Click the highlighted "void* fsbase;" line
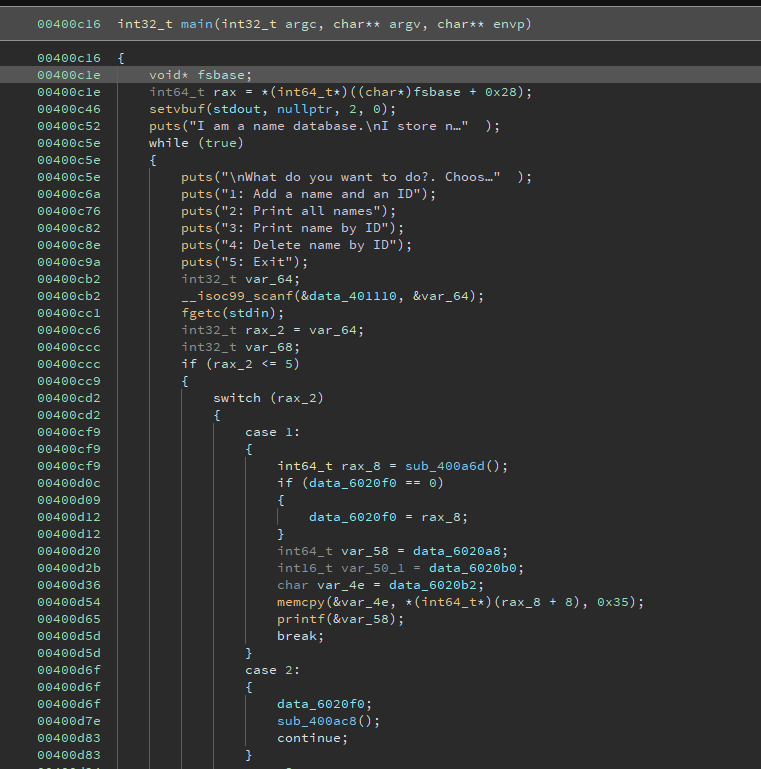Image resolution: width=761 pixels, height=769 pixels. point(201,75)
